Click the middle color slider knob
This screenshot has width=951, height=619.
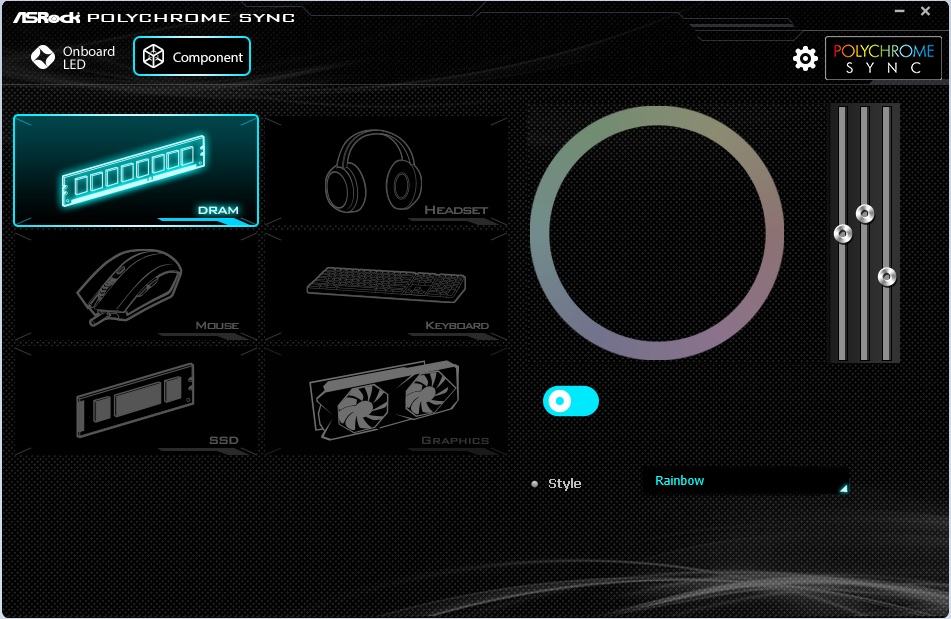(x=864, y=213)
